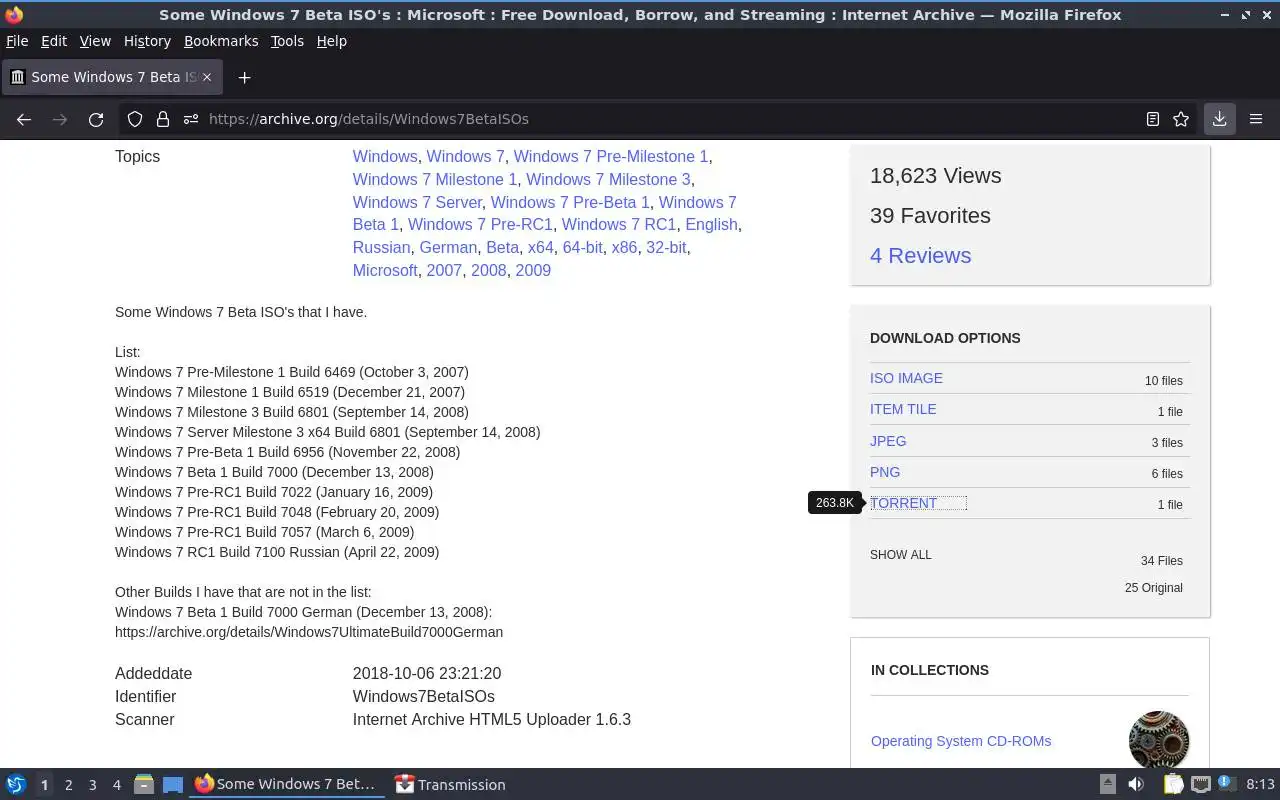Click the Windows 7 Pre-Milestone 1 topic
Viewport: 1280px width, 800px height.
(611, 156)
